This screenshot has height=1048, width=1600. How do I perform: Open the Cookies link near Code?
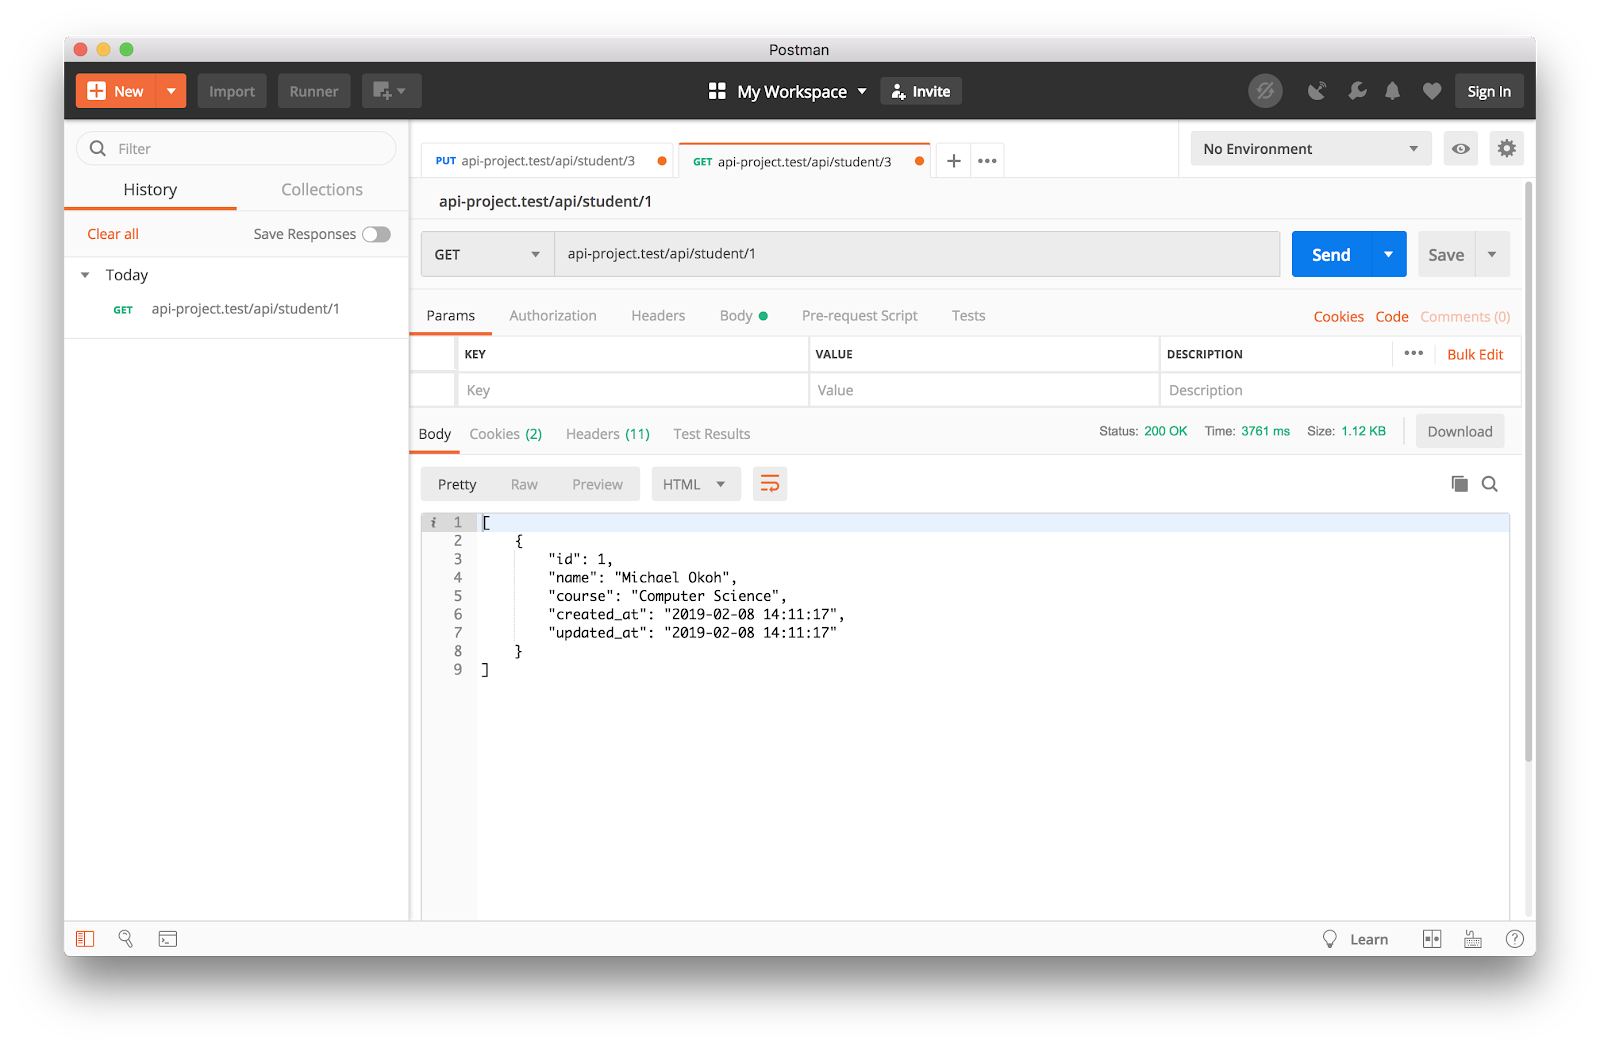(x=1339, y=316)
